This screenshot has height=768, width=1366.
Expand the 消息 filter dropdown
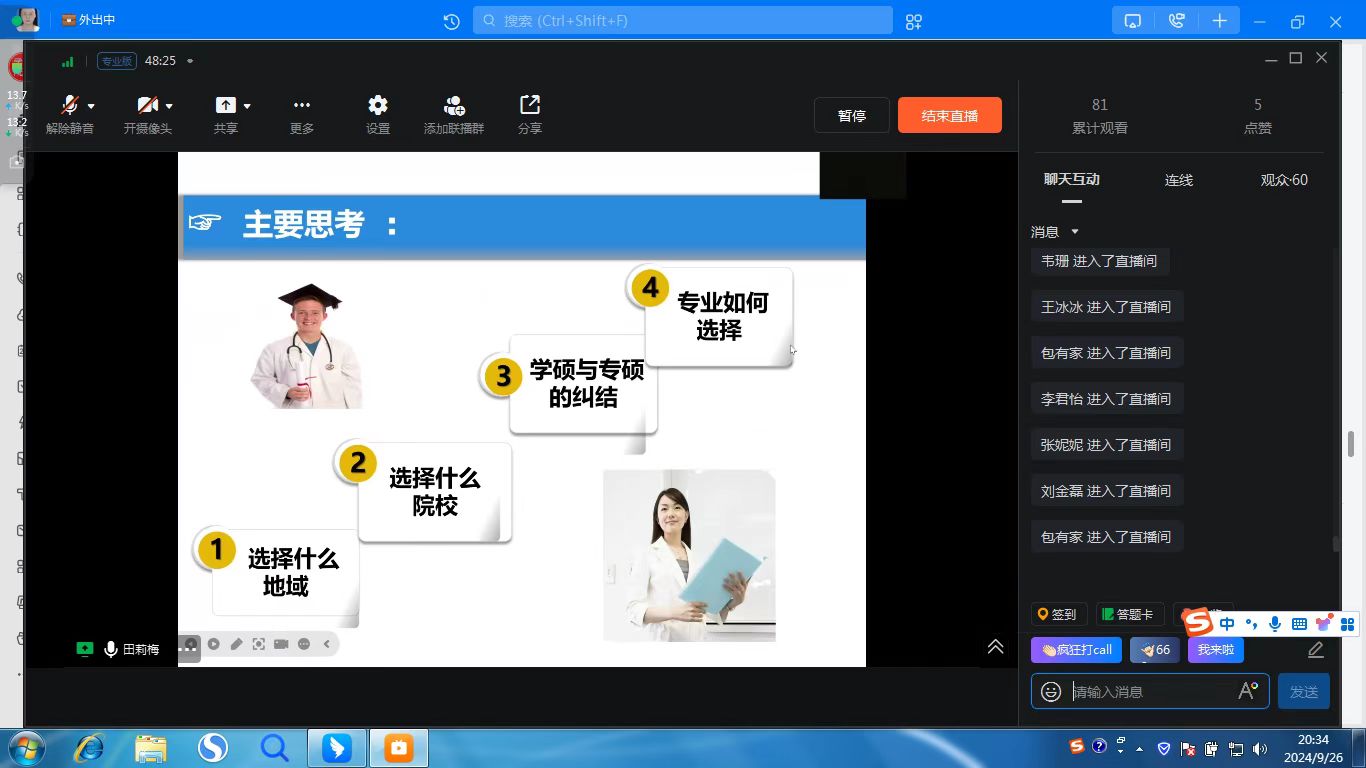[x=1075, y=232]
